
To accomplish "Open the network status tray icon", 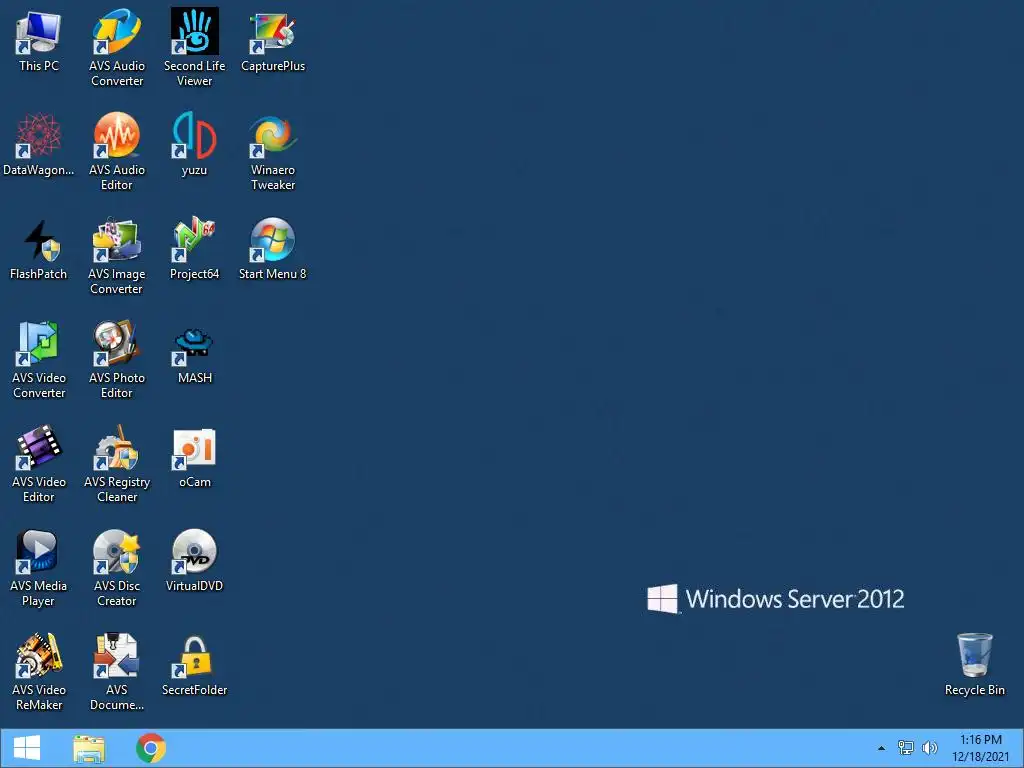I will [x=905, y=748].
